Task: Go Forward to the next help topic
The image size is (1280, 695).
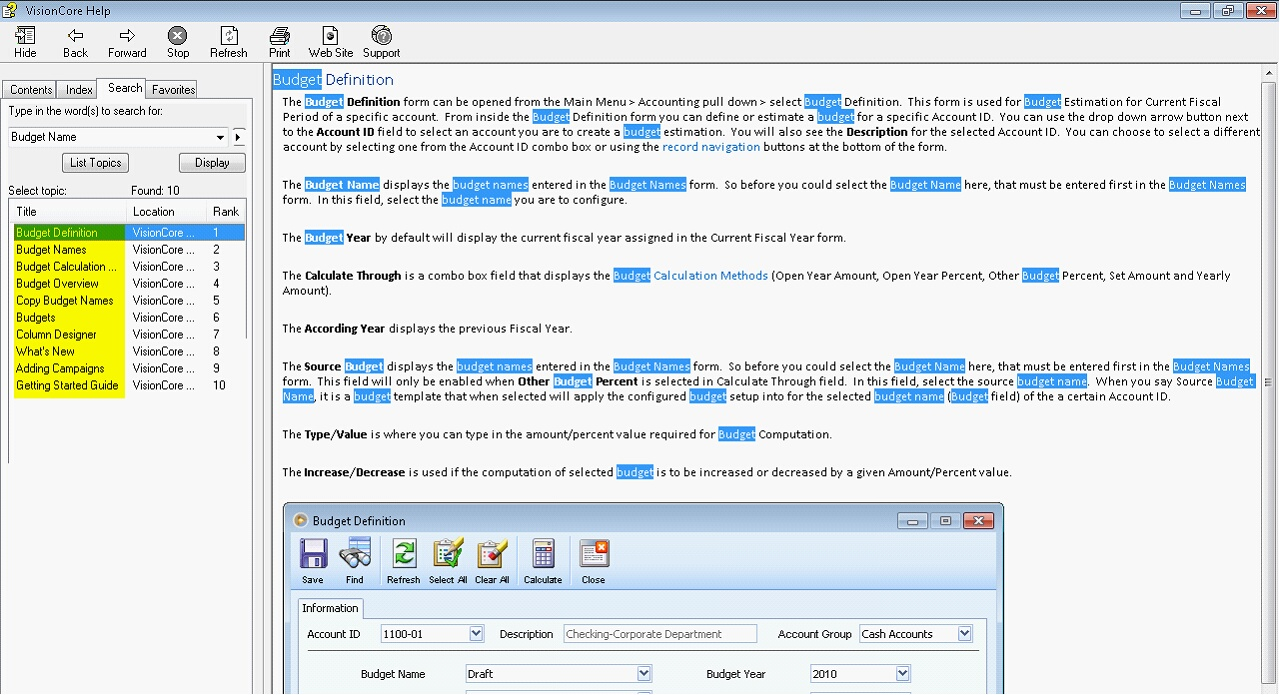Action: [127, 42]
